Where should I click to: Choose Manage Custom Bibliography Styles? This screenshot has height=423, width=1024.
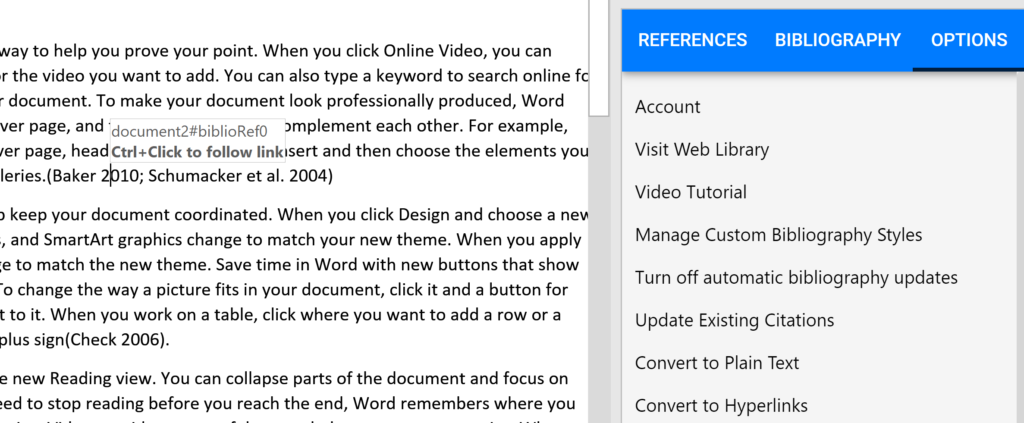[x=778, y=235]
